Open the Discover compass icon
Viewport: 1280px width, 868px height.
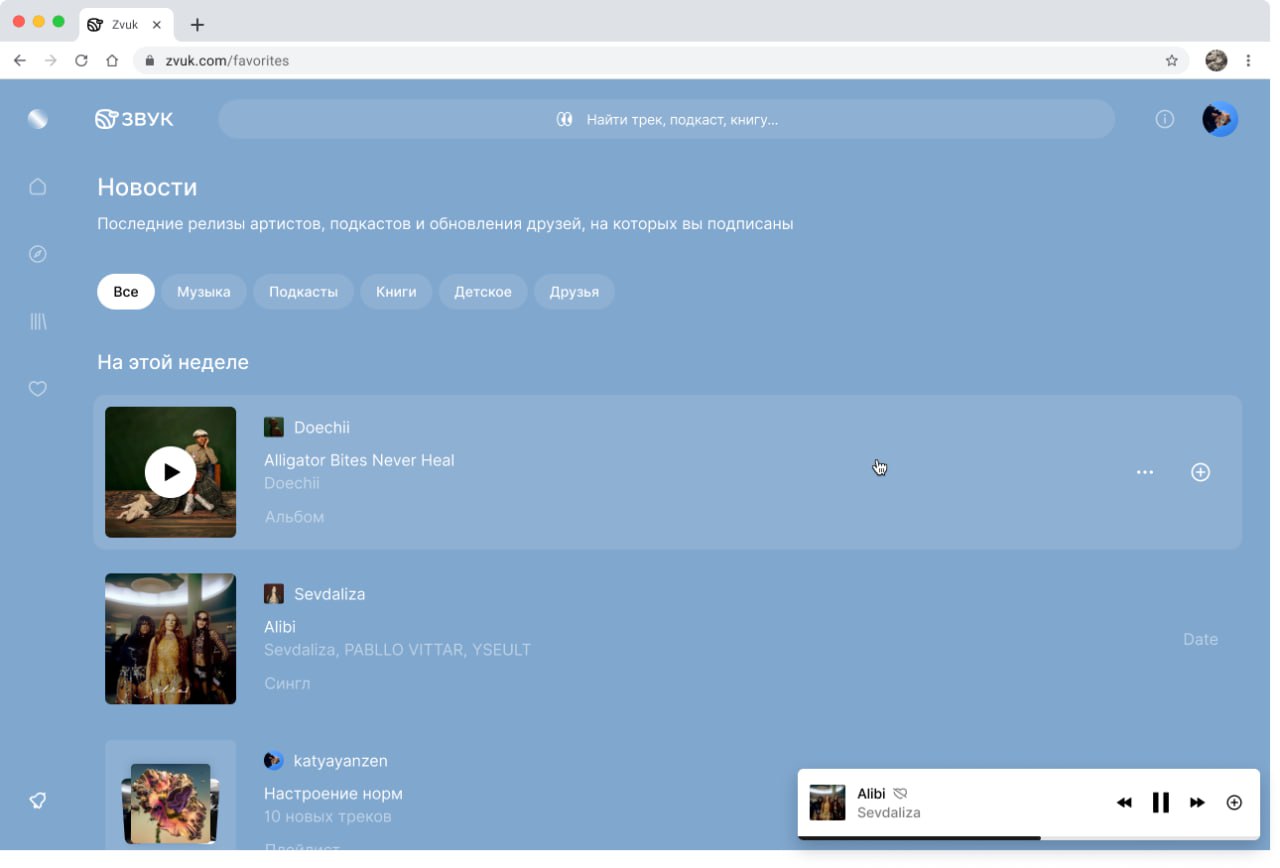tap(38, 254)
